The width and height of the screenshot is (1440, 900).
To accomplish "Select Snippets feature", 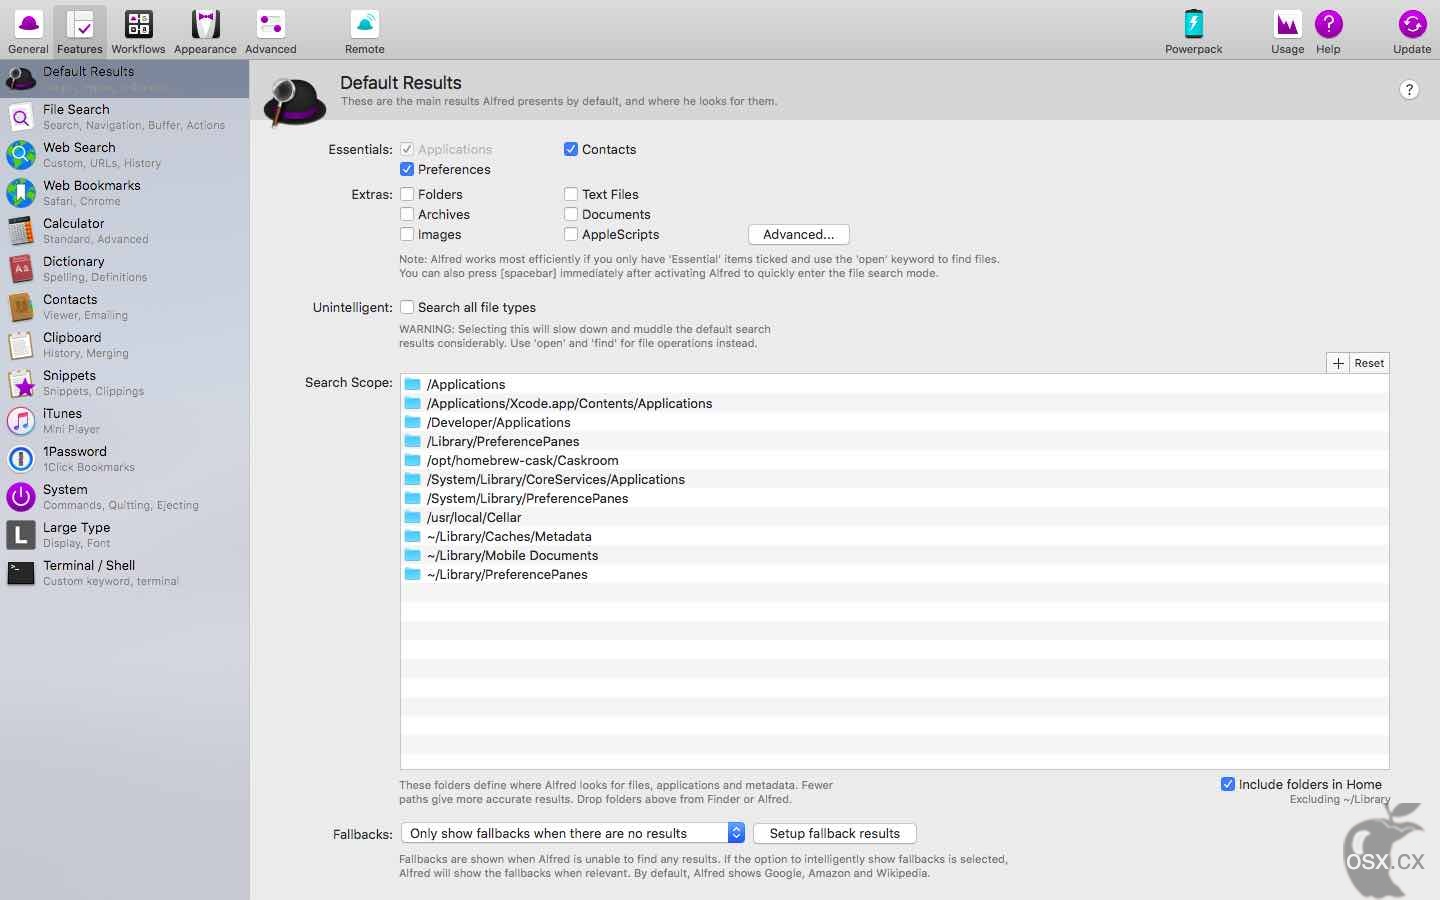I will click(124, 383).
